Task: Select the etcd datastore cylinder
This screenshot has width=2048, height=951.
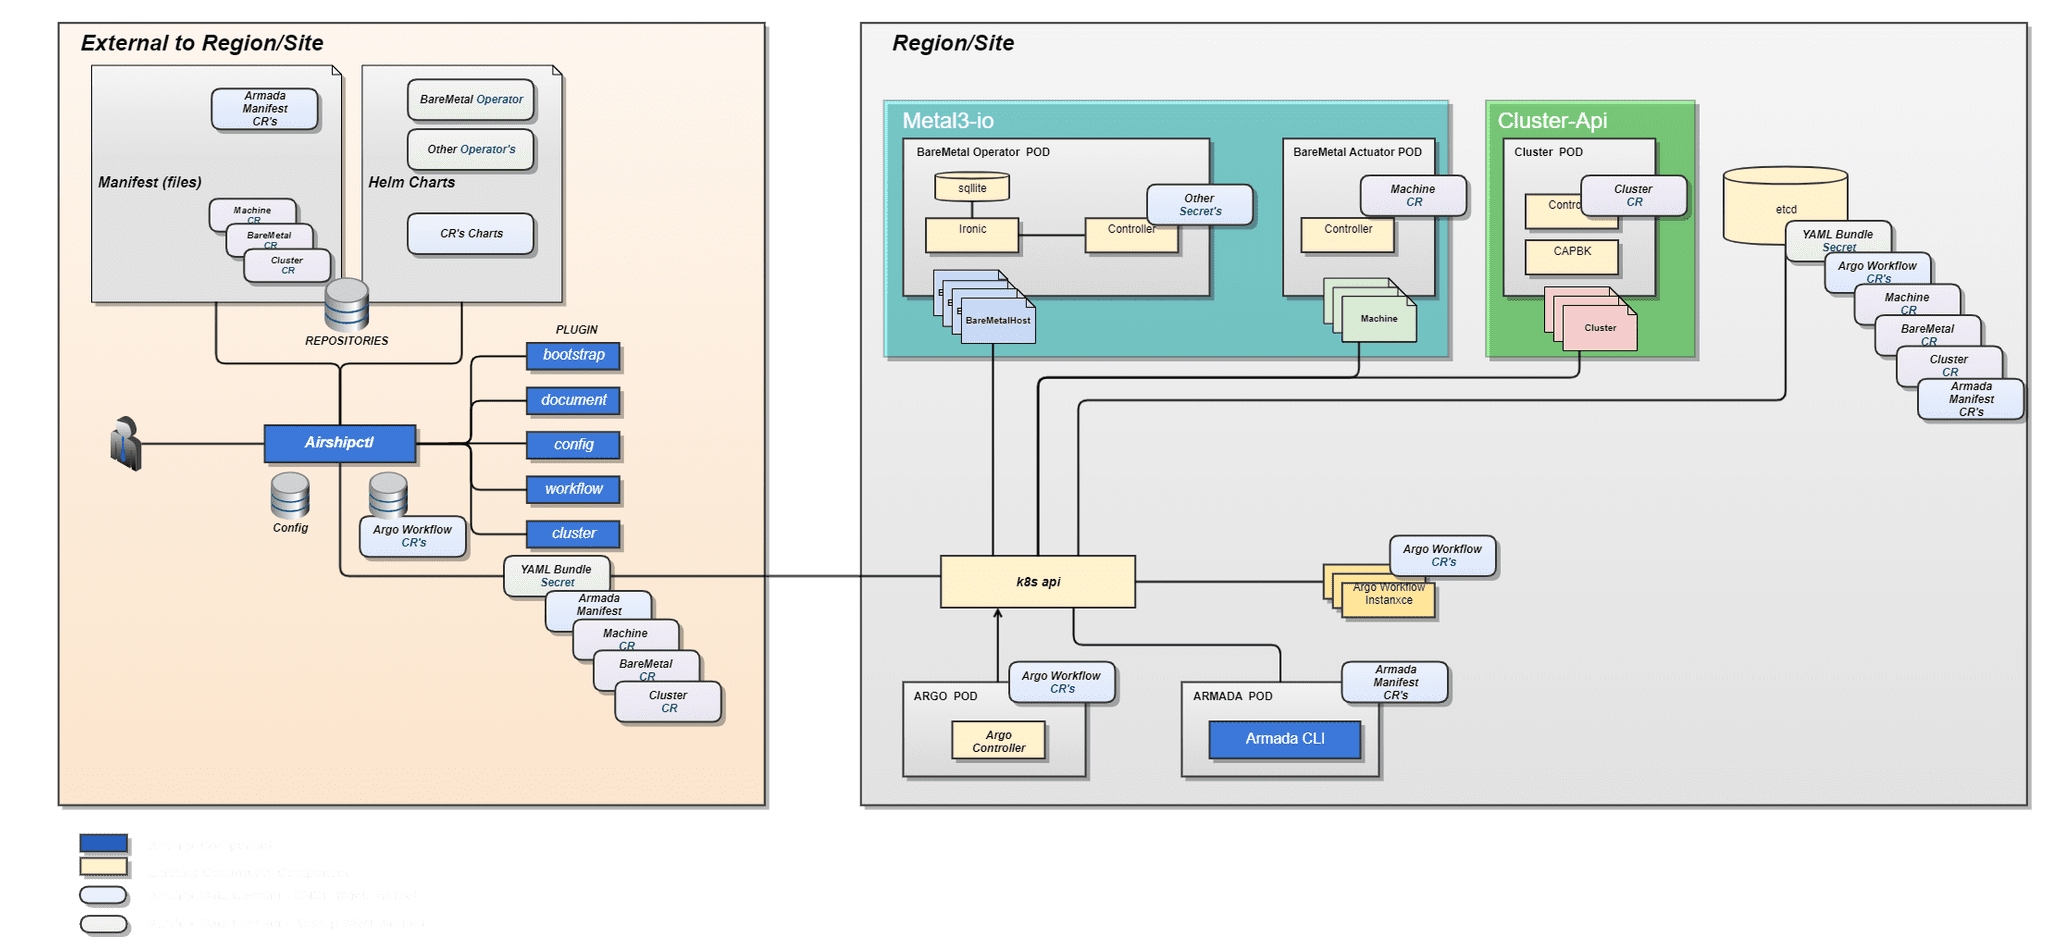Action: click(1785, 205)
